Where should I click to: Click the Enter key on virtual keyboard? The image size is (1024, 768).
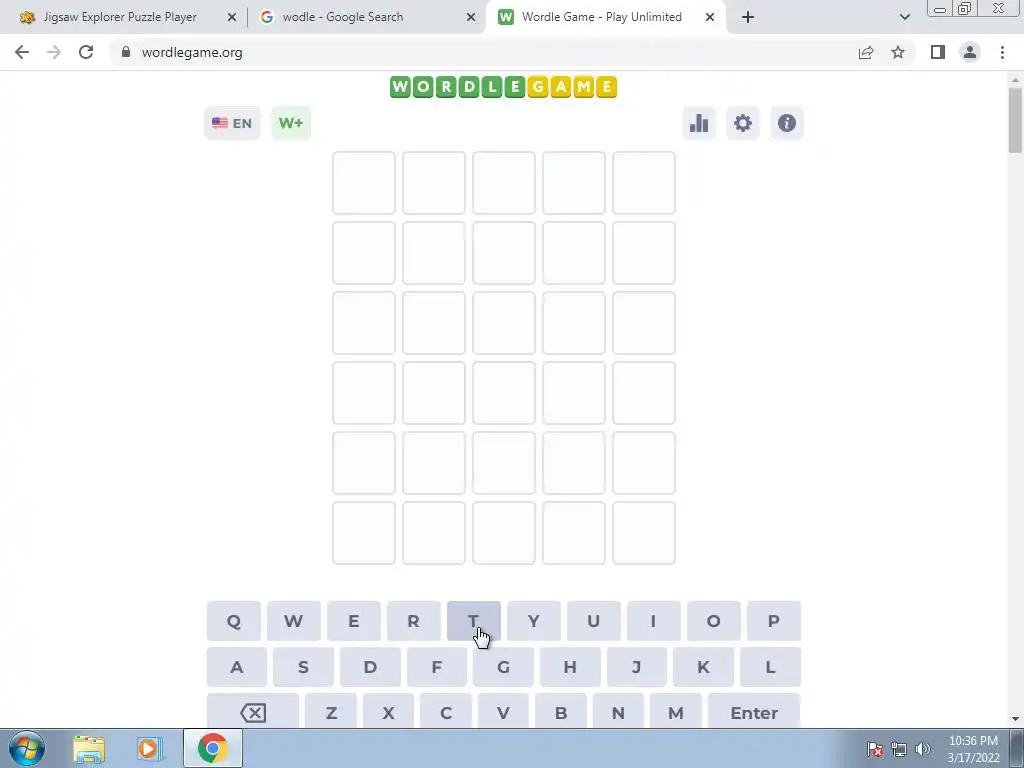coord(754,712)
